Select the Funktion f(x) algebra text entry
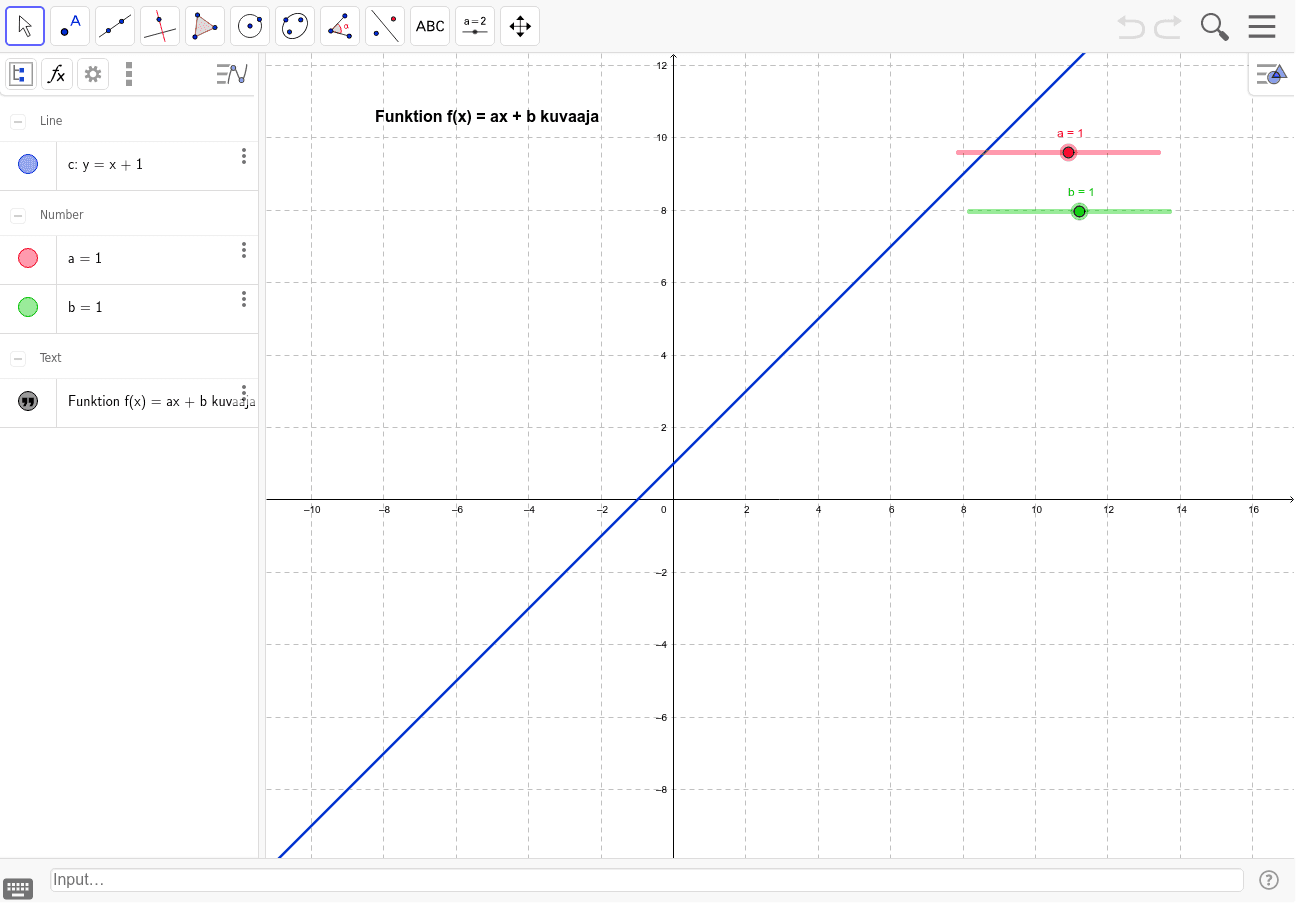Image resolution: width=1296 pixels, height=903 pixels. (129, 402)
